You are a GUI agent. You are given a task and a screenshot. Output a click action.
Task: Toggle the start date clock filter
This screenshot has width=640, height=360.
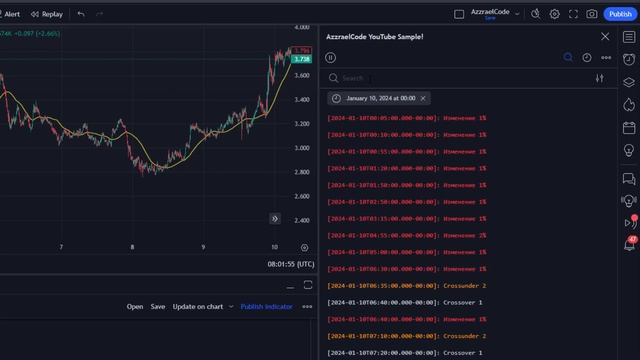(587, 58)
